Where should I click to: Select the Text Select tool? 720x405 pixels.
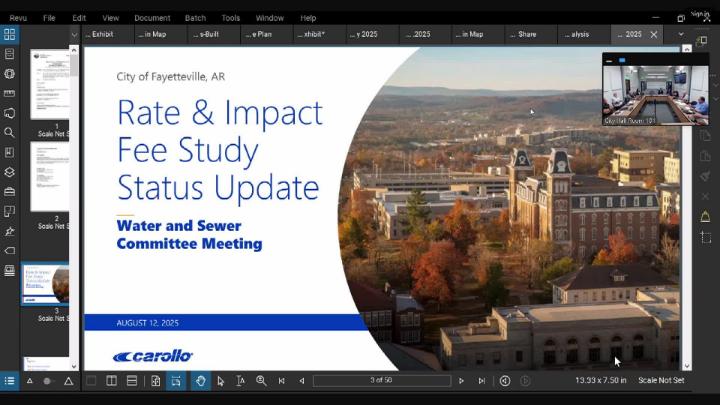[x=241, y=381]
